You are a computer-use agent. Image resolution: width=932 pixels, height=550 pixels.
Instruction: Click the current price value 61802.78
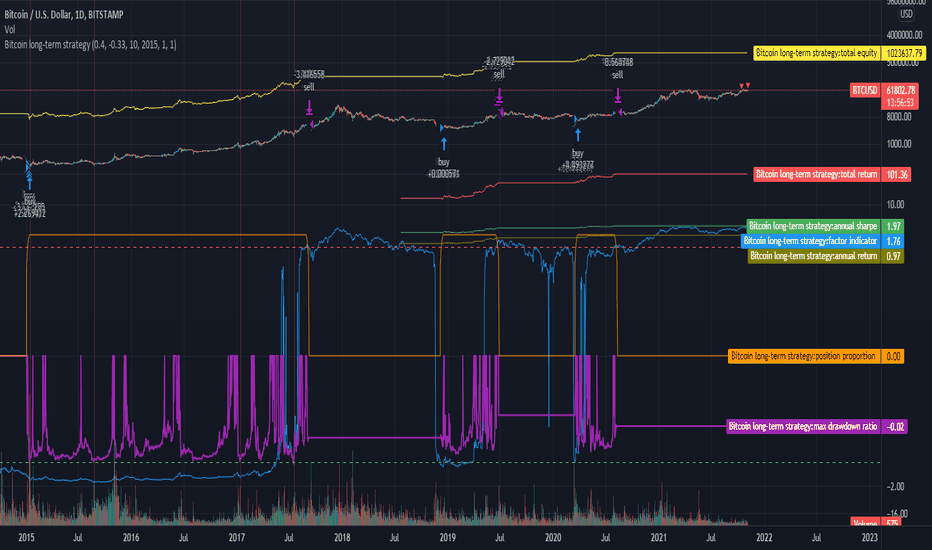click(900, 90)
